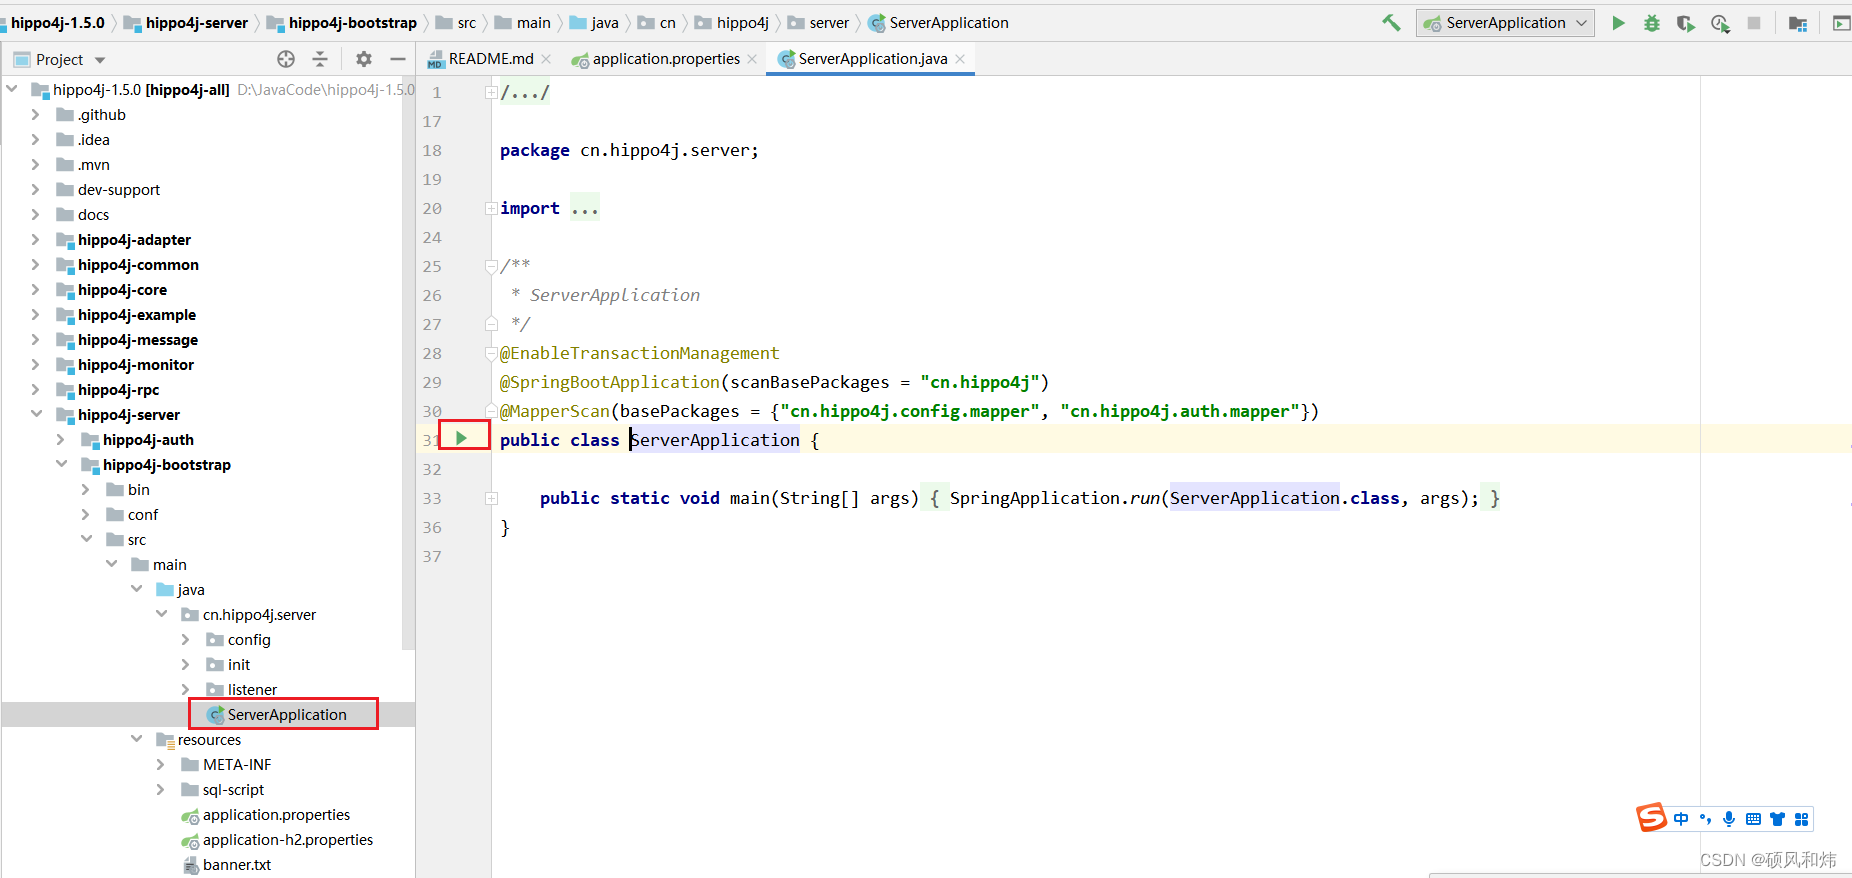
Task: Collapse the hippo4j-bootstrap module
Action: click(x=61, y=464)
